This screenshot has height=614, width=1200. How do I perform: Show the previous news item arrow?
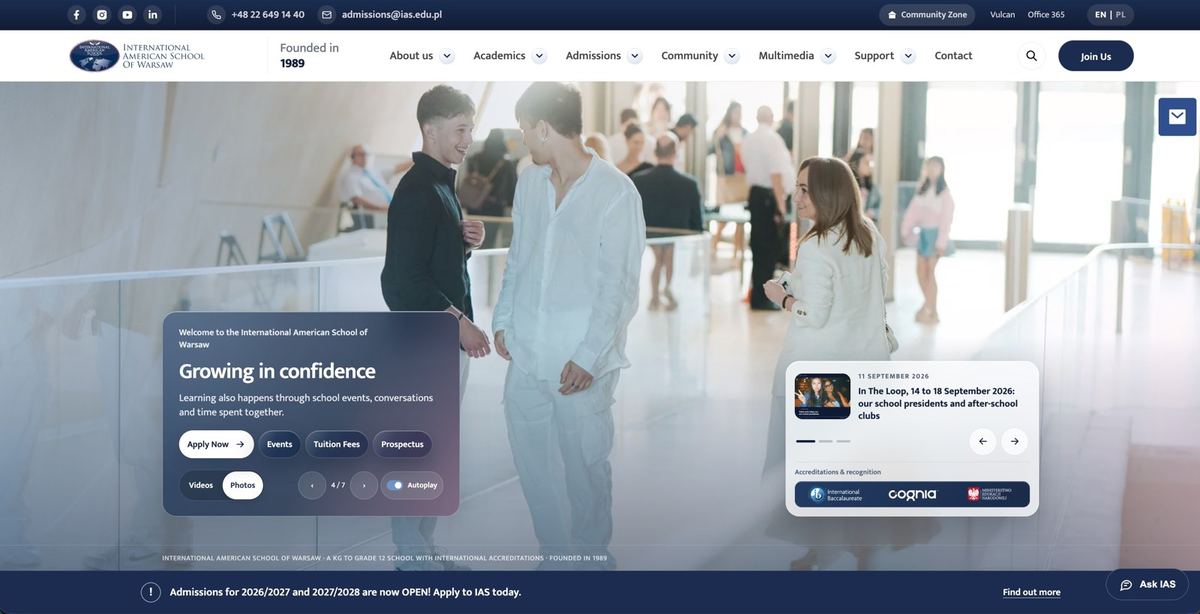983,441
